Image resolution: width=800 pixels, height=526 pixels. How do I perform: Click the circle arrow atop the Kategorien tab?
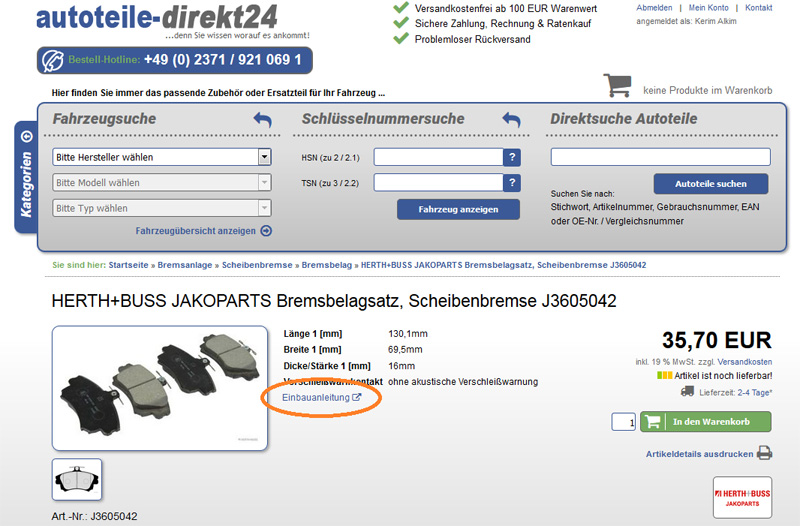(x=27, y=136)
